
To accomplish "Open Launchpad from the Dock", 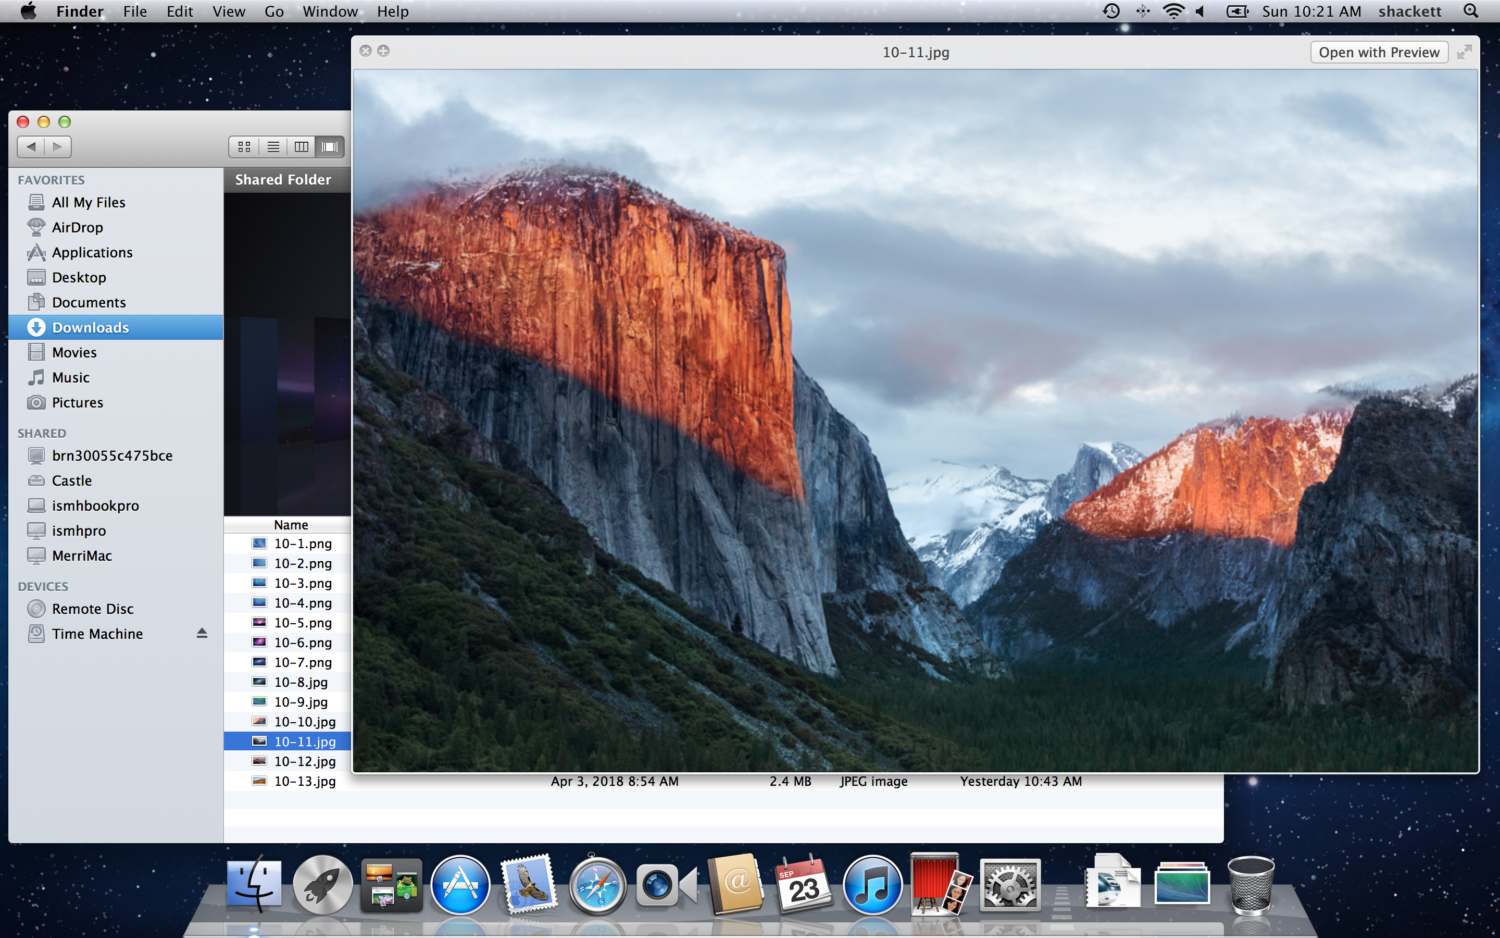I will (322, 884).
